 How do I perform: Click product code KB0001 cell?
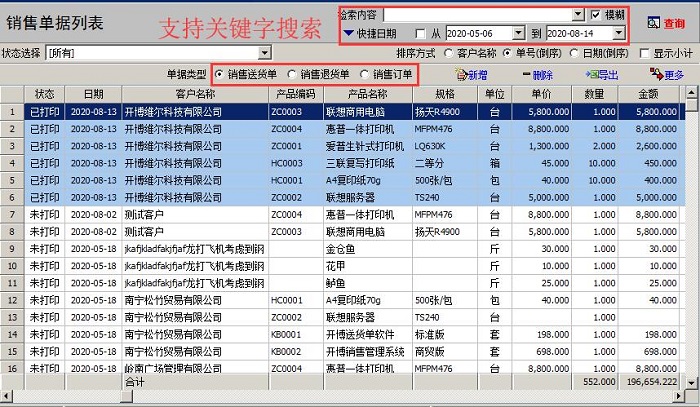pos(286,335)
